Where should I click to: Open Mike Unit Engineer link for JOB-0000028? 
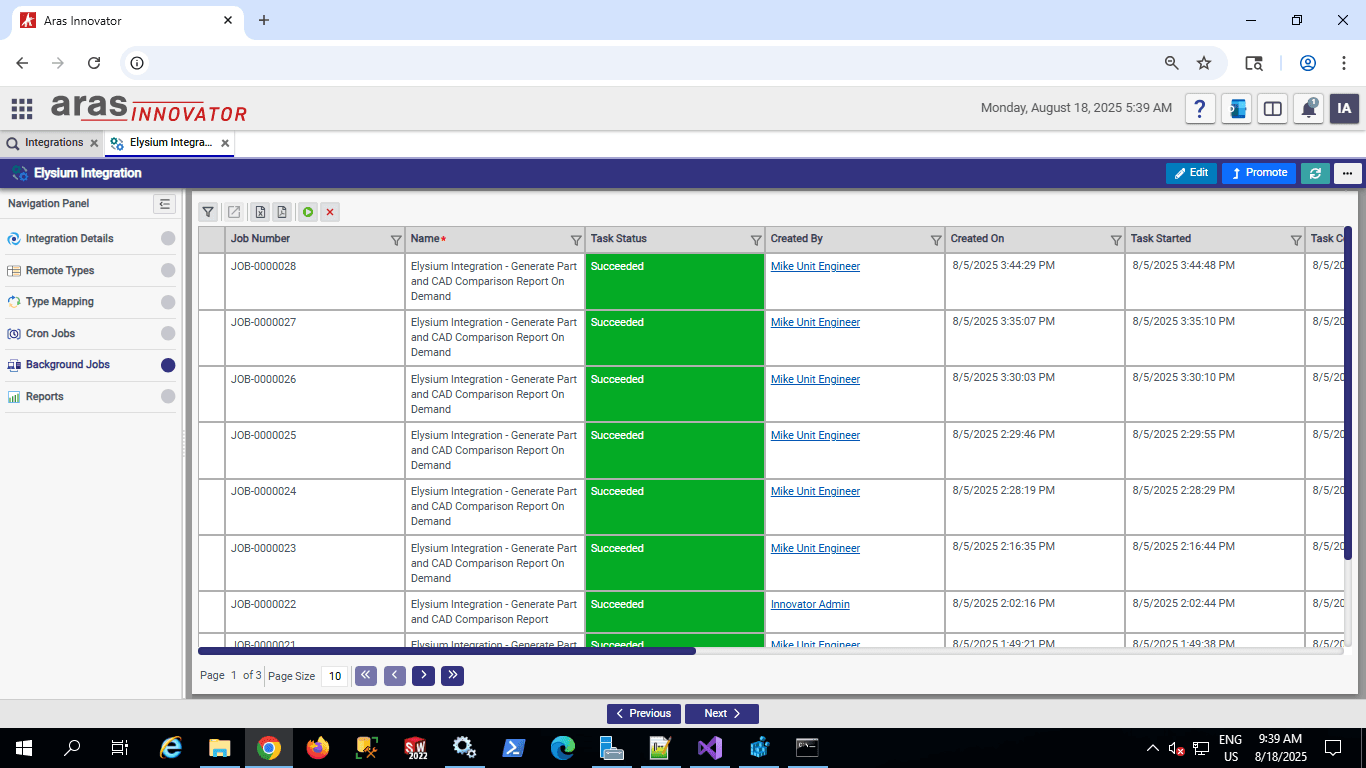click(x=815, y=266)
